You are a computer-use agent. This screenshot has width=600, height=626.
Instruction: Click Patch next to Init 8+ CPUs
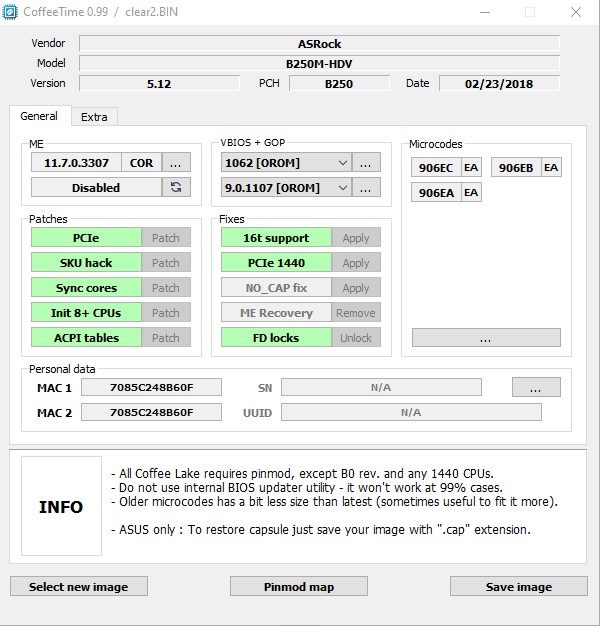tap(166, 313)
